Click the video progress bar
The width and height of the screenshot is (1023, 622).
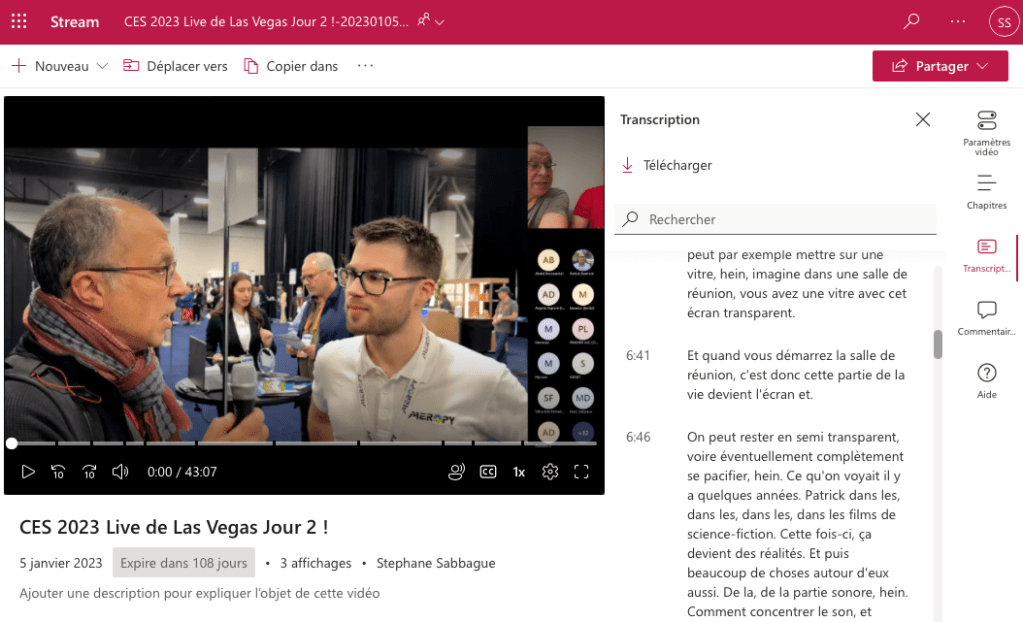(300, 443)
